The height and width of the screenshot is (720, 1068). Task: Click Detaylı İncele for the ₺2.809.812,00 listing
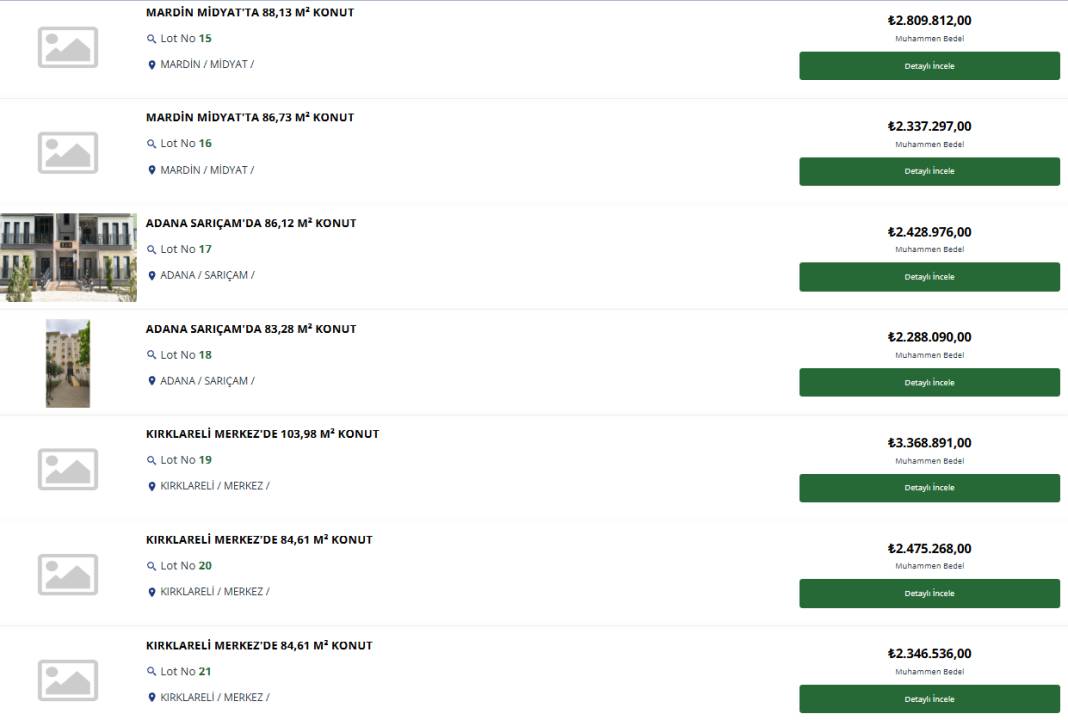click(x=929, y=66)
